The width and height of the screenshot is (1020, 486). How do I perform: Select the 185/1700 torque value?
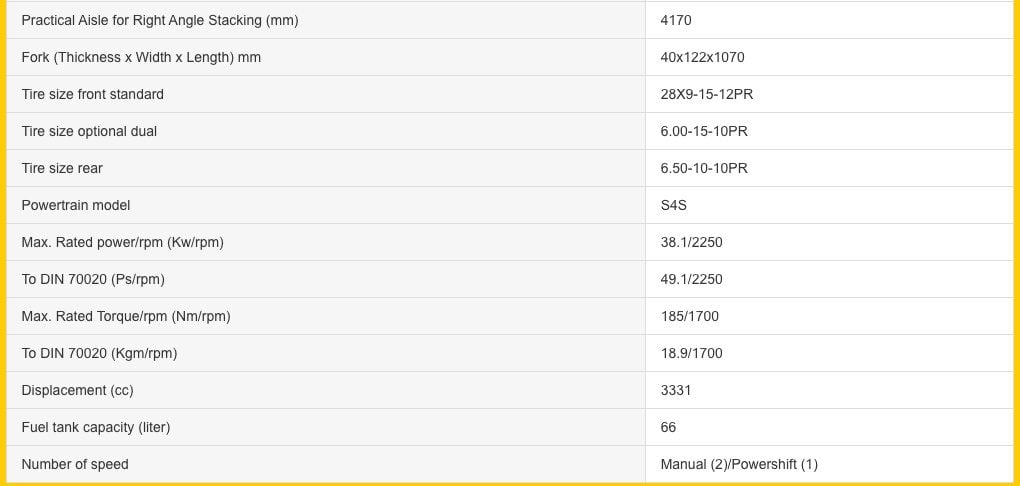689,316
